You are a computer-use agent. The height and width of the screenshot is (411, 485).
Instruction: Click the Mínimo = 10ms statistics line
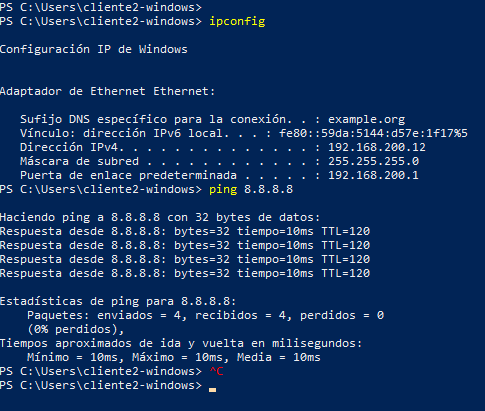[174, 357]
